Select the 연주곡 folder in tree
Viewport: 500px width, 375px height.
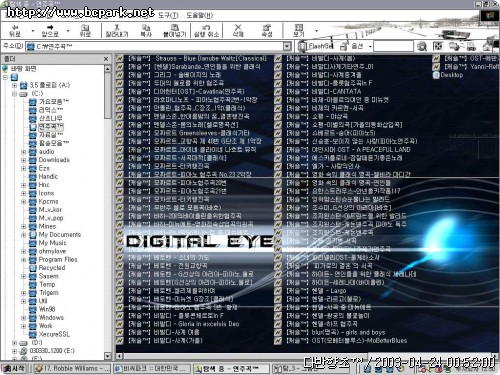click(x=51, y=127)
